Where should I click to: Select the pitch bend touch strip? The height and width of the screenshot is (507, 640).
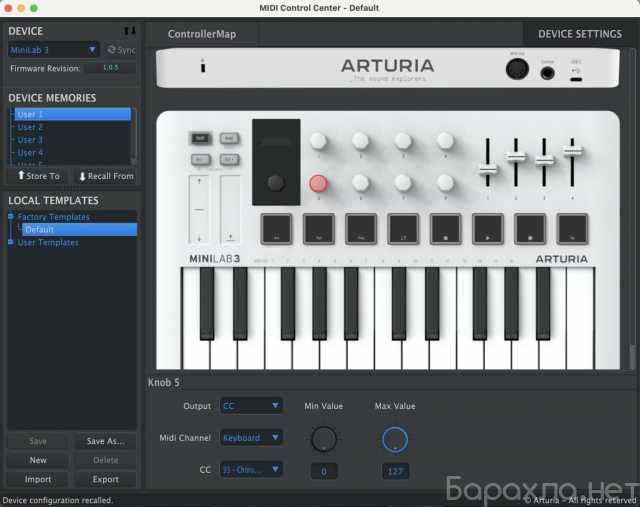[199, 209]
